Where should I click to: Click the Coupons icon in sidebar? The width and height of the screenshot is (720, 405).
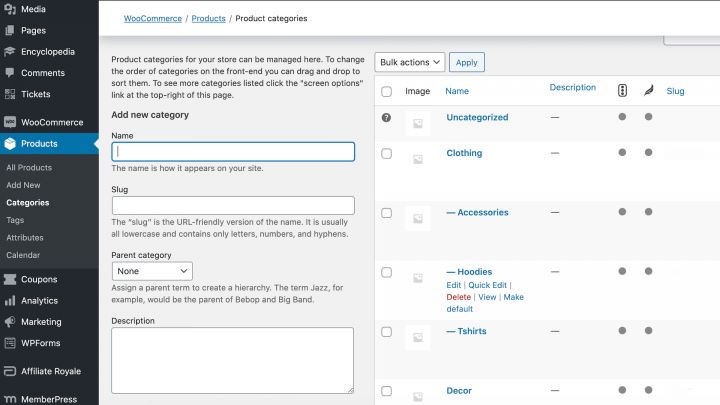(10, 279)
